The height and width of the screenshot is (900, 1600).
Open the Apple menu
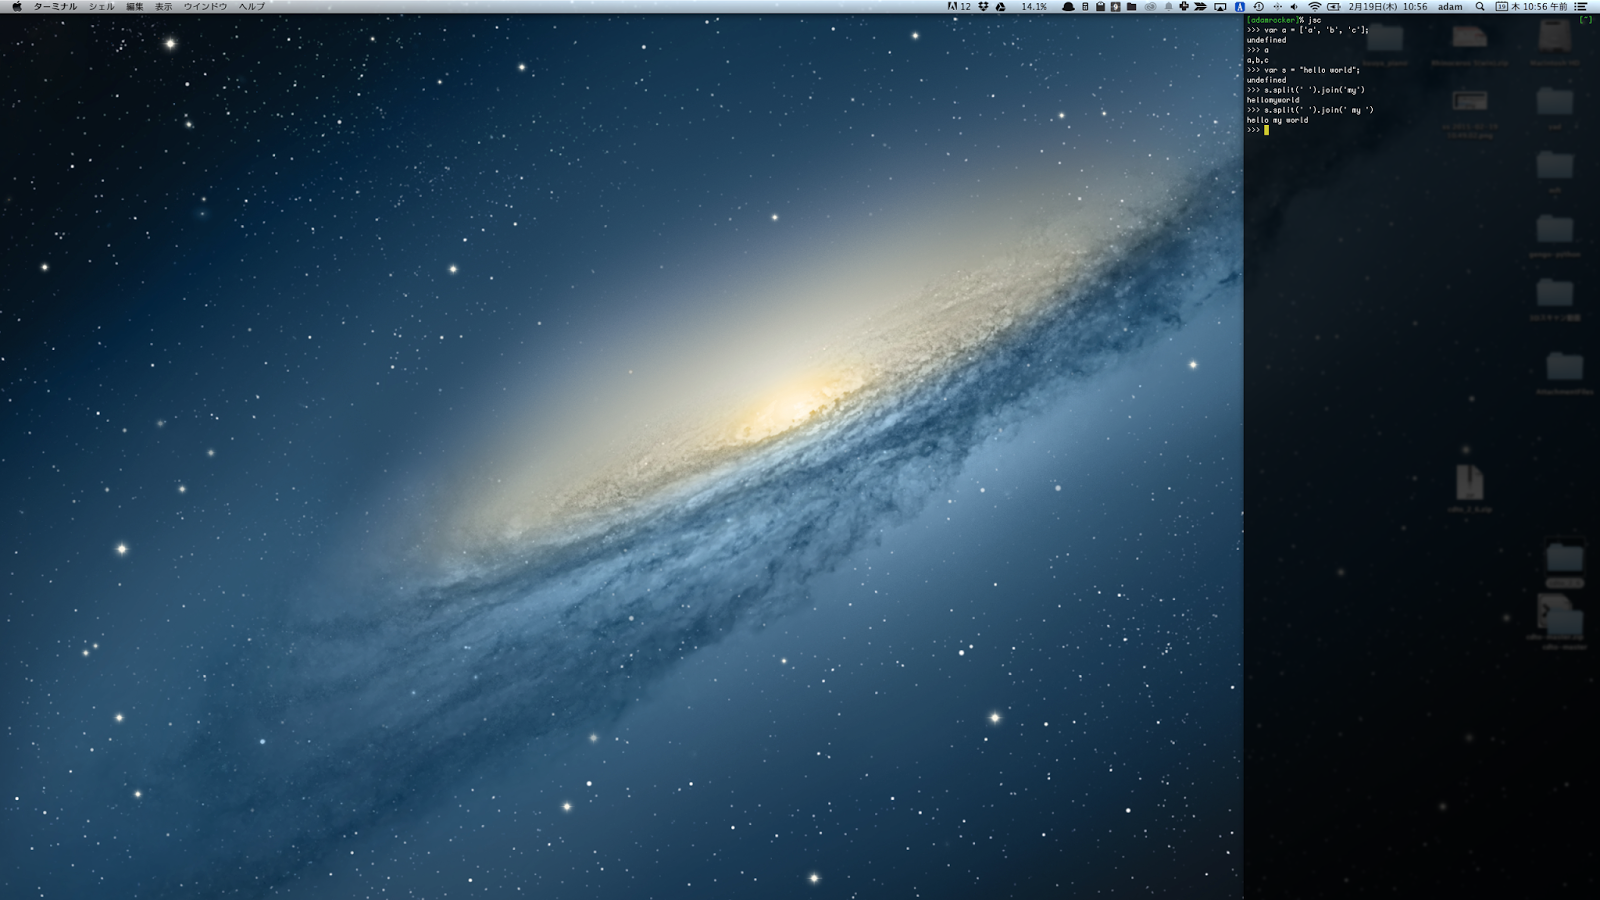pyautogui.click(x=15, y=7)
